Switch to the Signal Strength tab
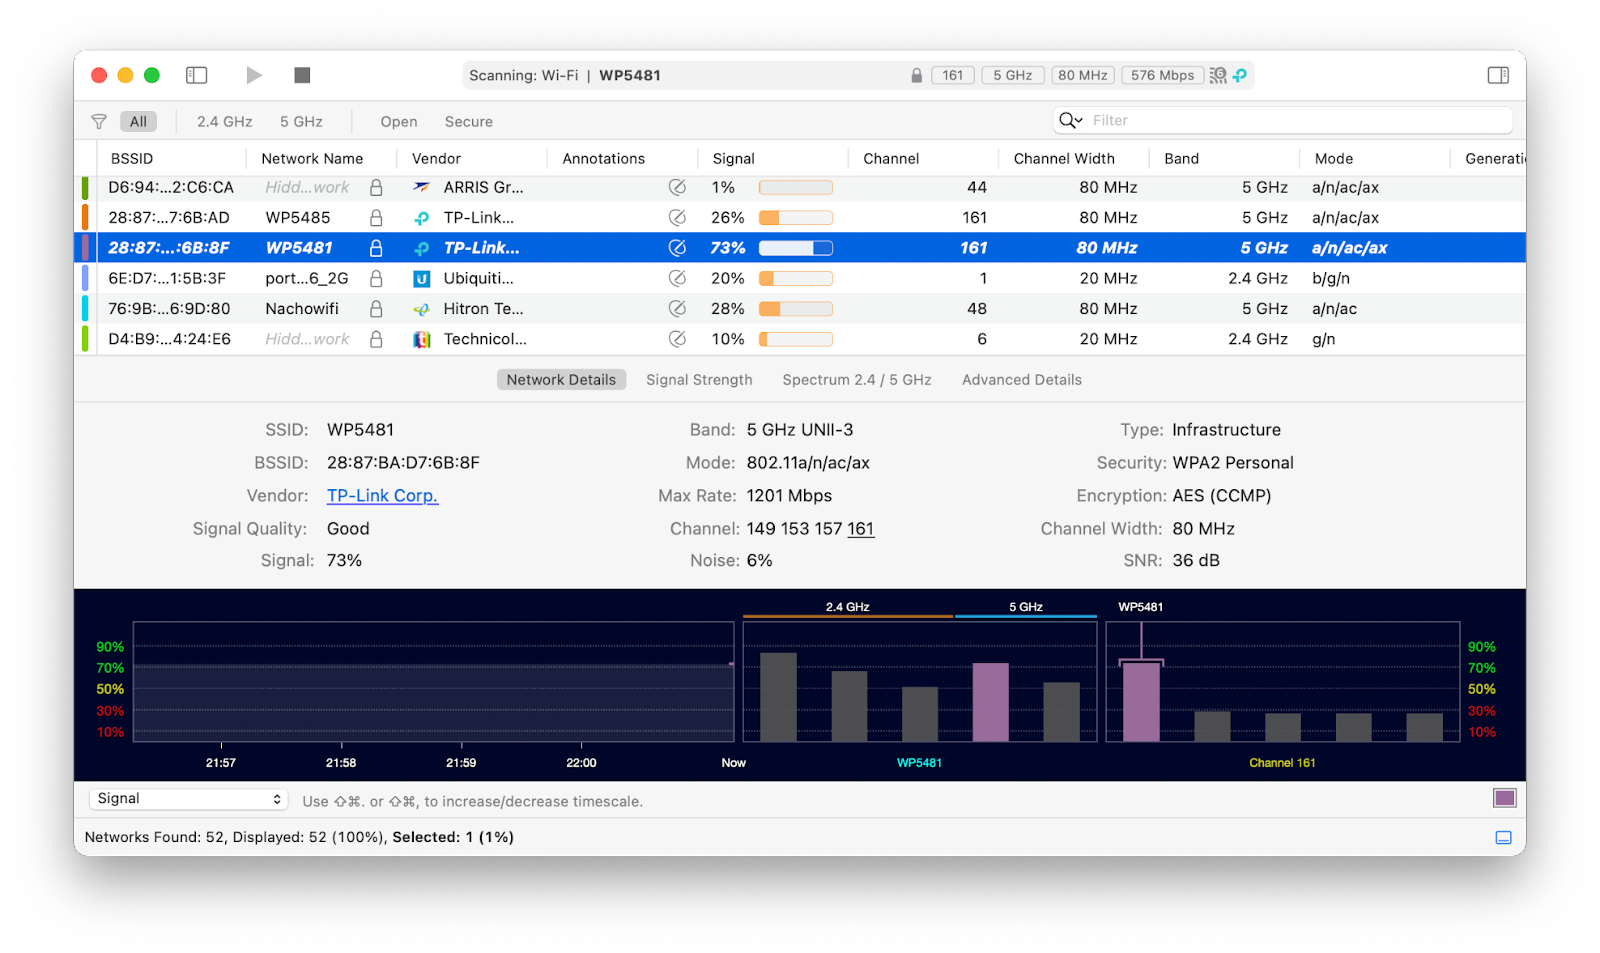Screen dimensions: 1600x953 699,380
